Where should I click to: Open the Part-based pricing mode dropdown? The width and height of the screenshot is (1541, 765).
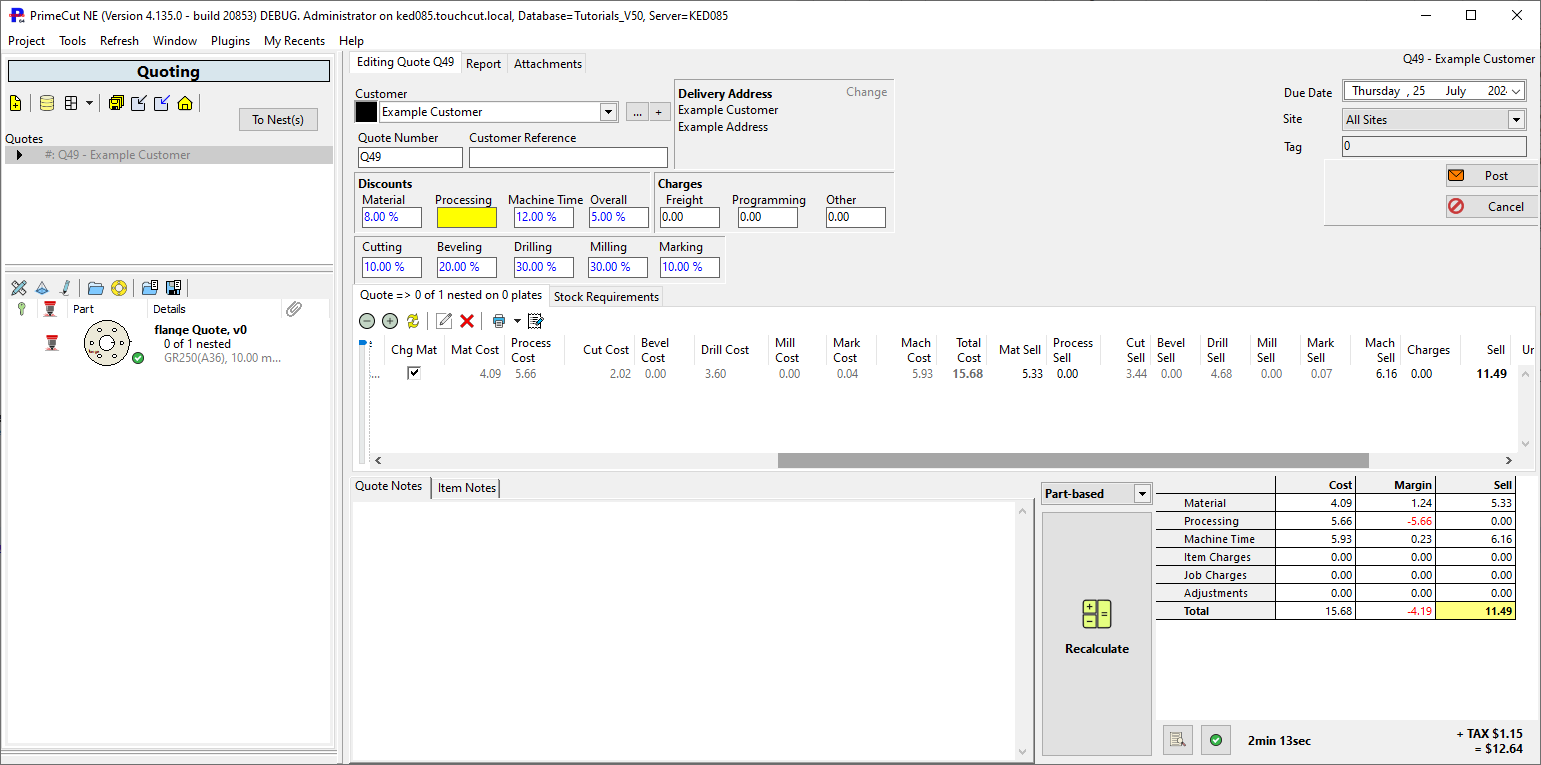coord(1142,494)
